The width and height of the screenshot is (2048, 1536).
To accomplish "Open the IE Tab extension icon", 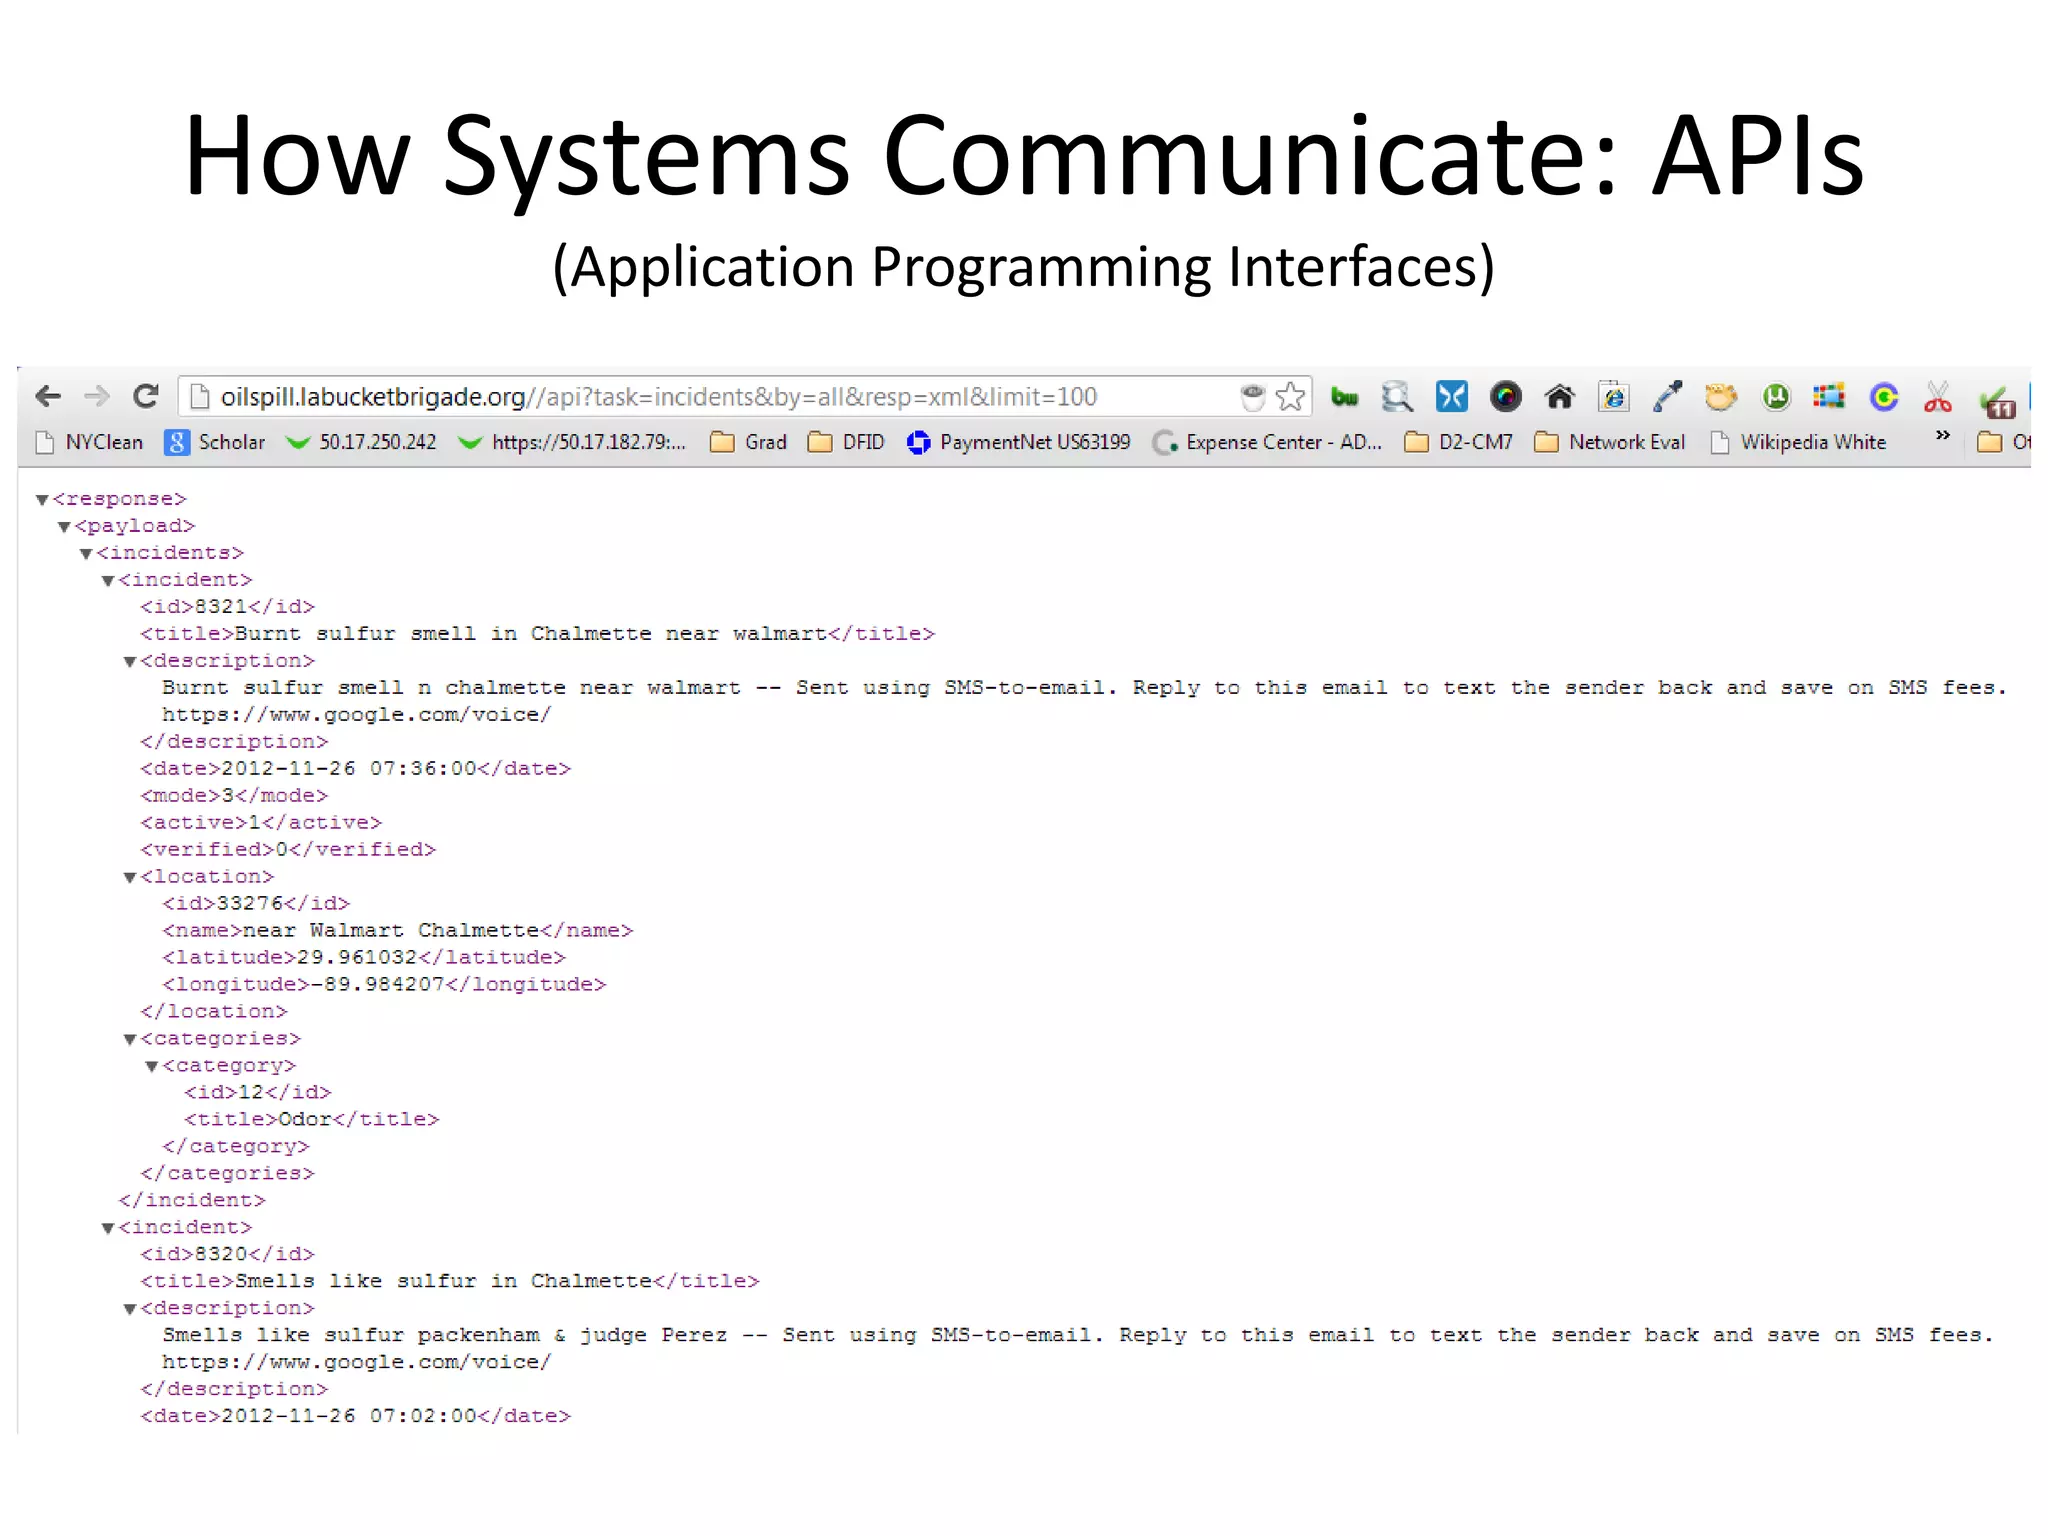I will pos(1613,397).
